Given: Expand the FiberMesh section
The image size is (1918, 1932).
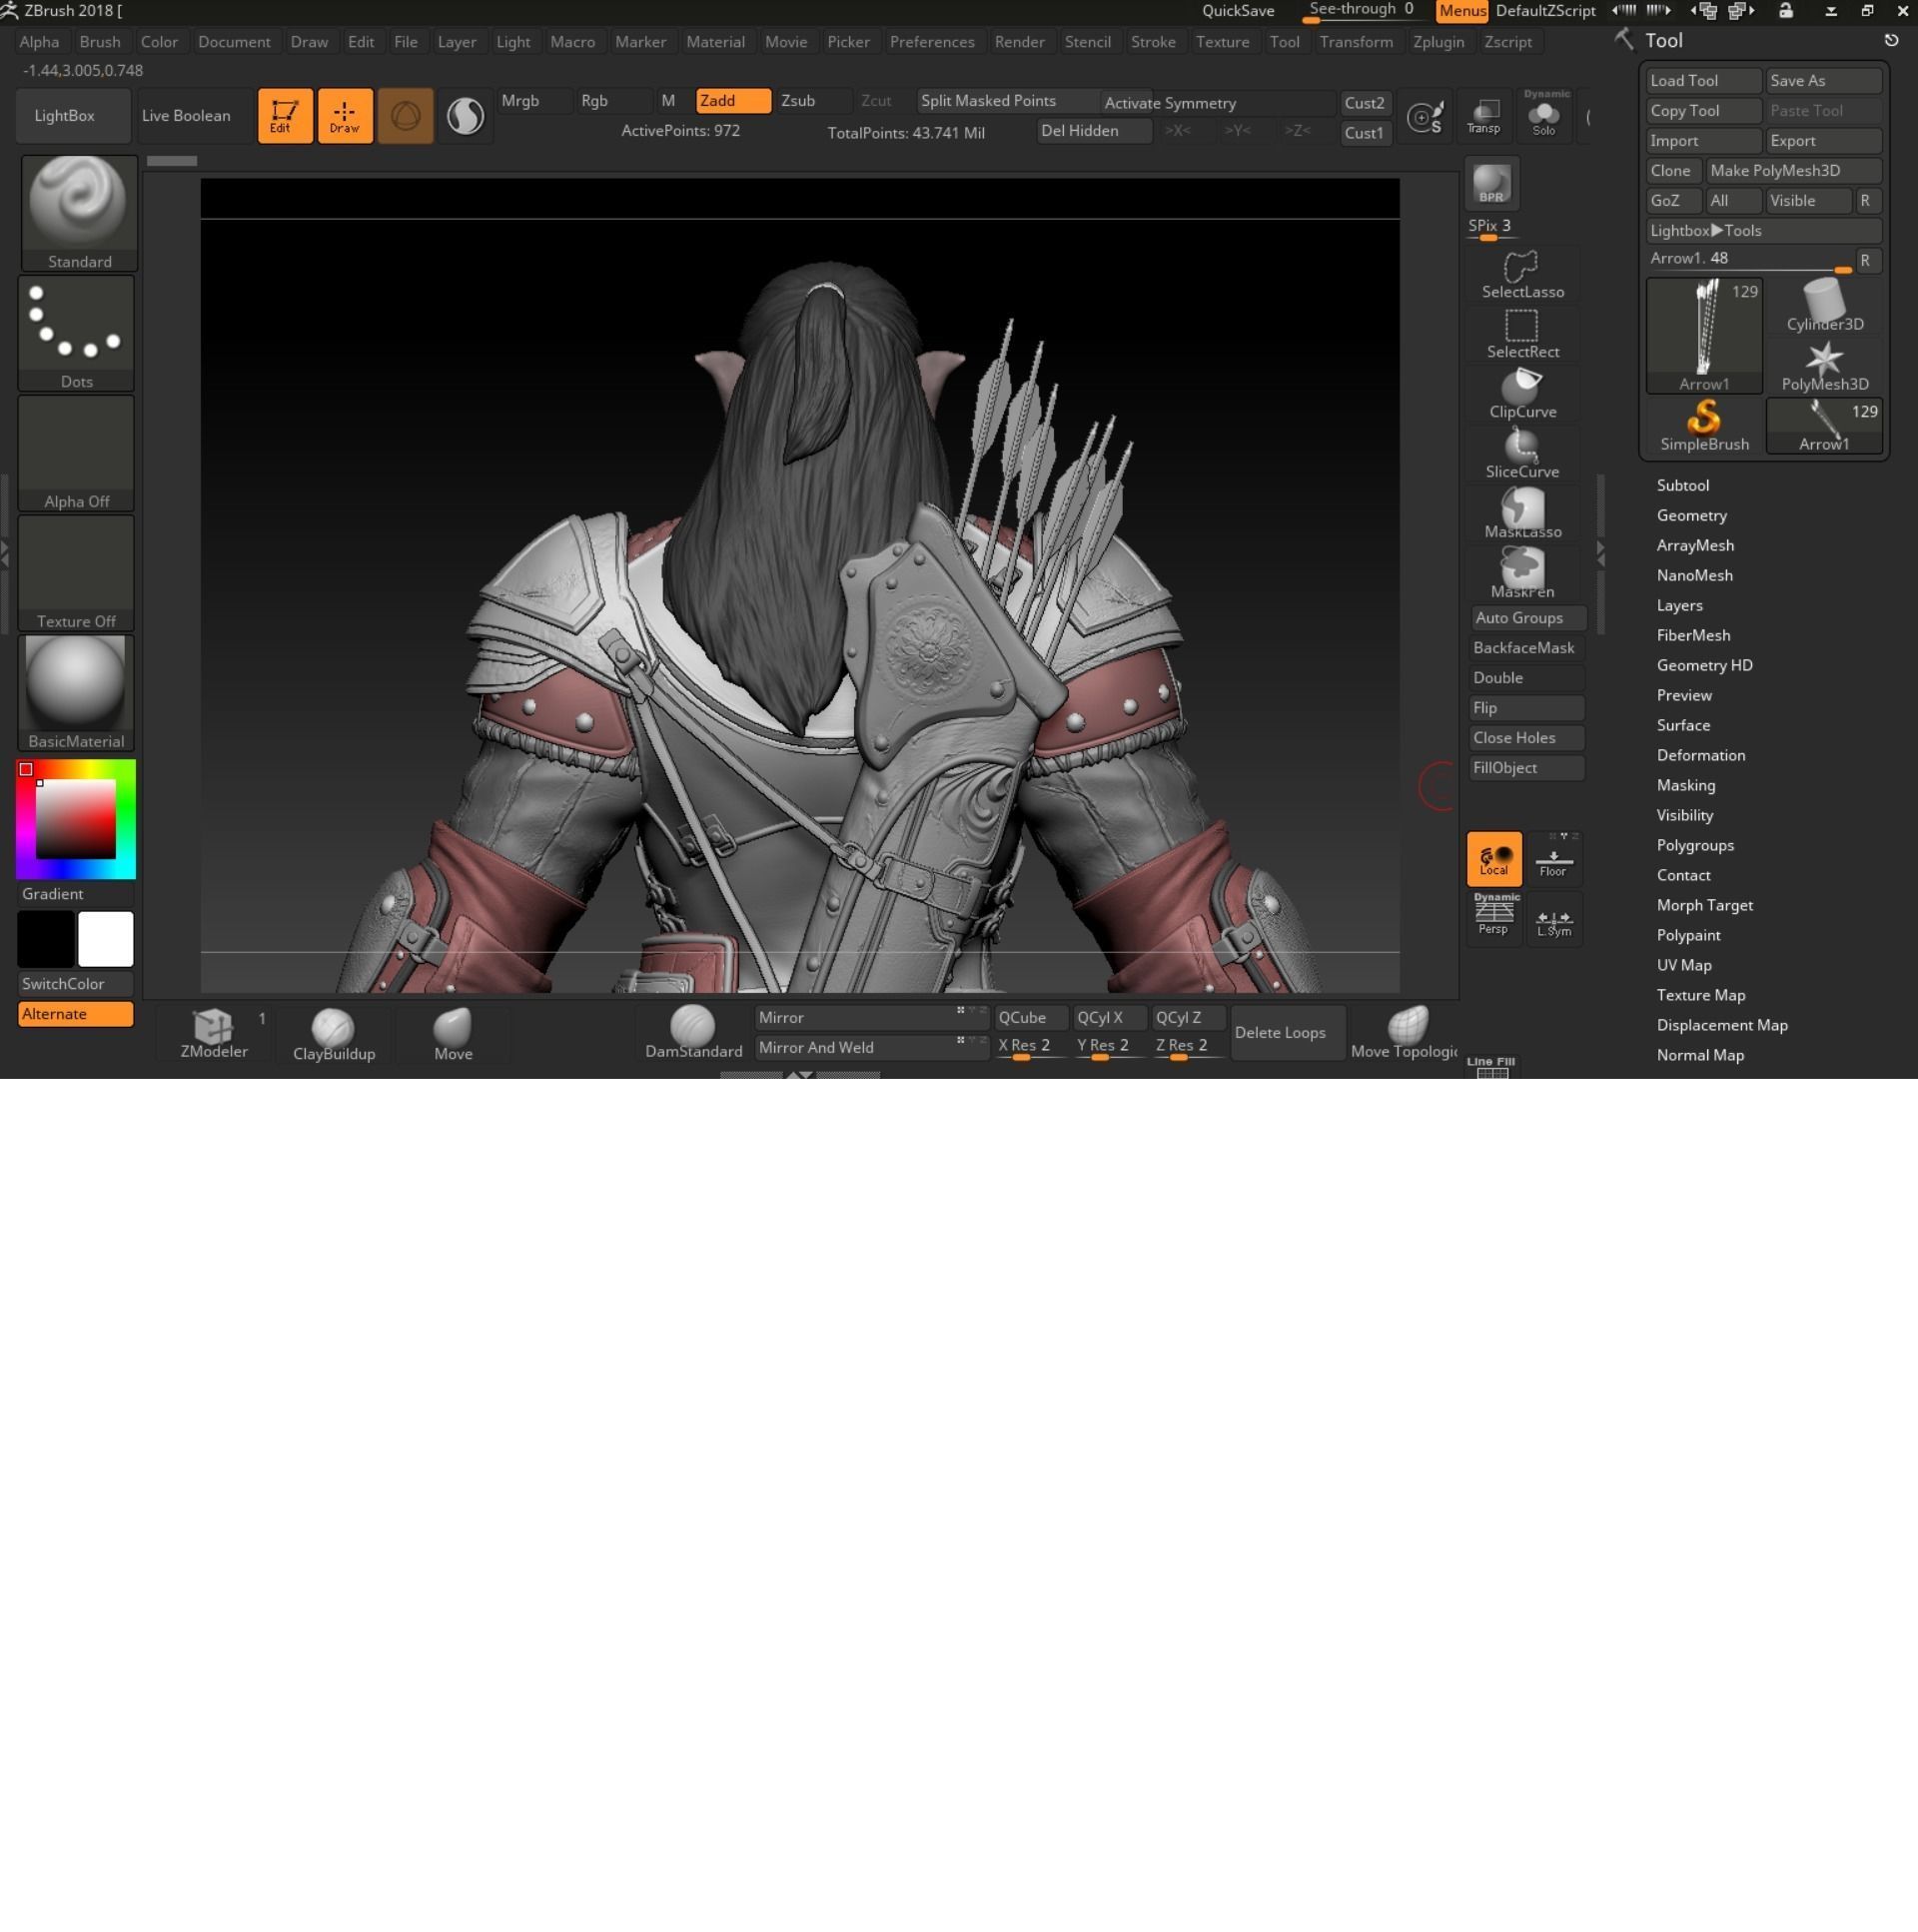Looking at the screenshot, I should click(1693, 635).
